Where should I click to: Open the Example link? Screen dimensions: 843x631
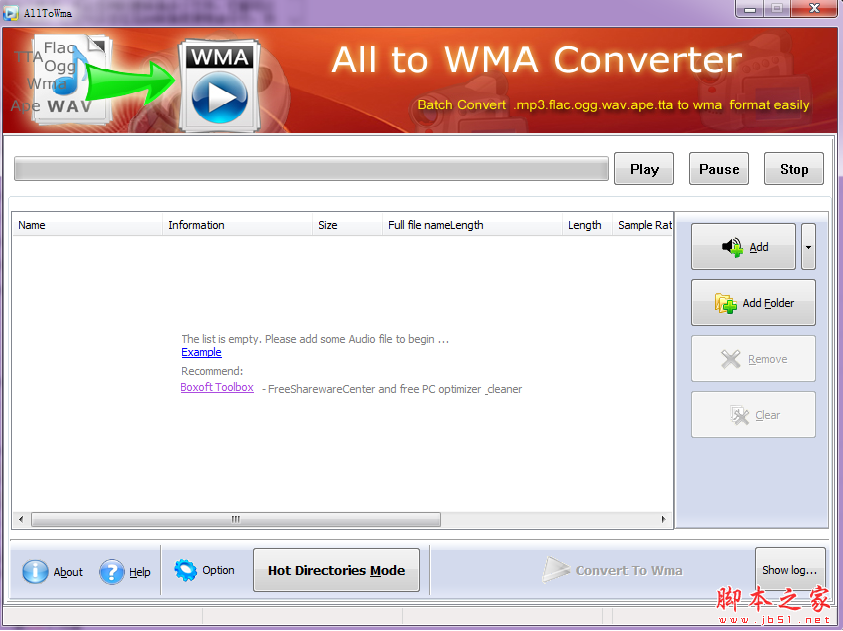pos(201,353)
